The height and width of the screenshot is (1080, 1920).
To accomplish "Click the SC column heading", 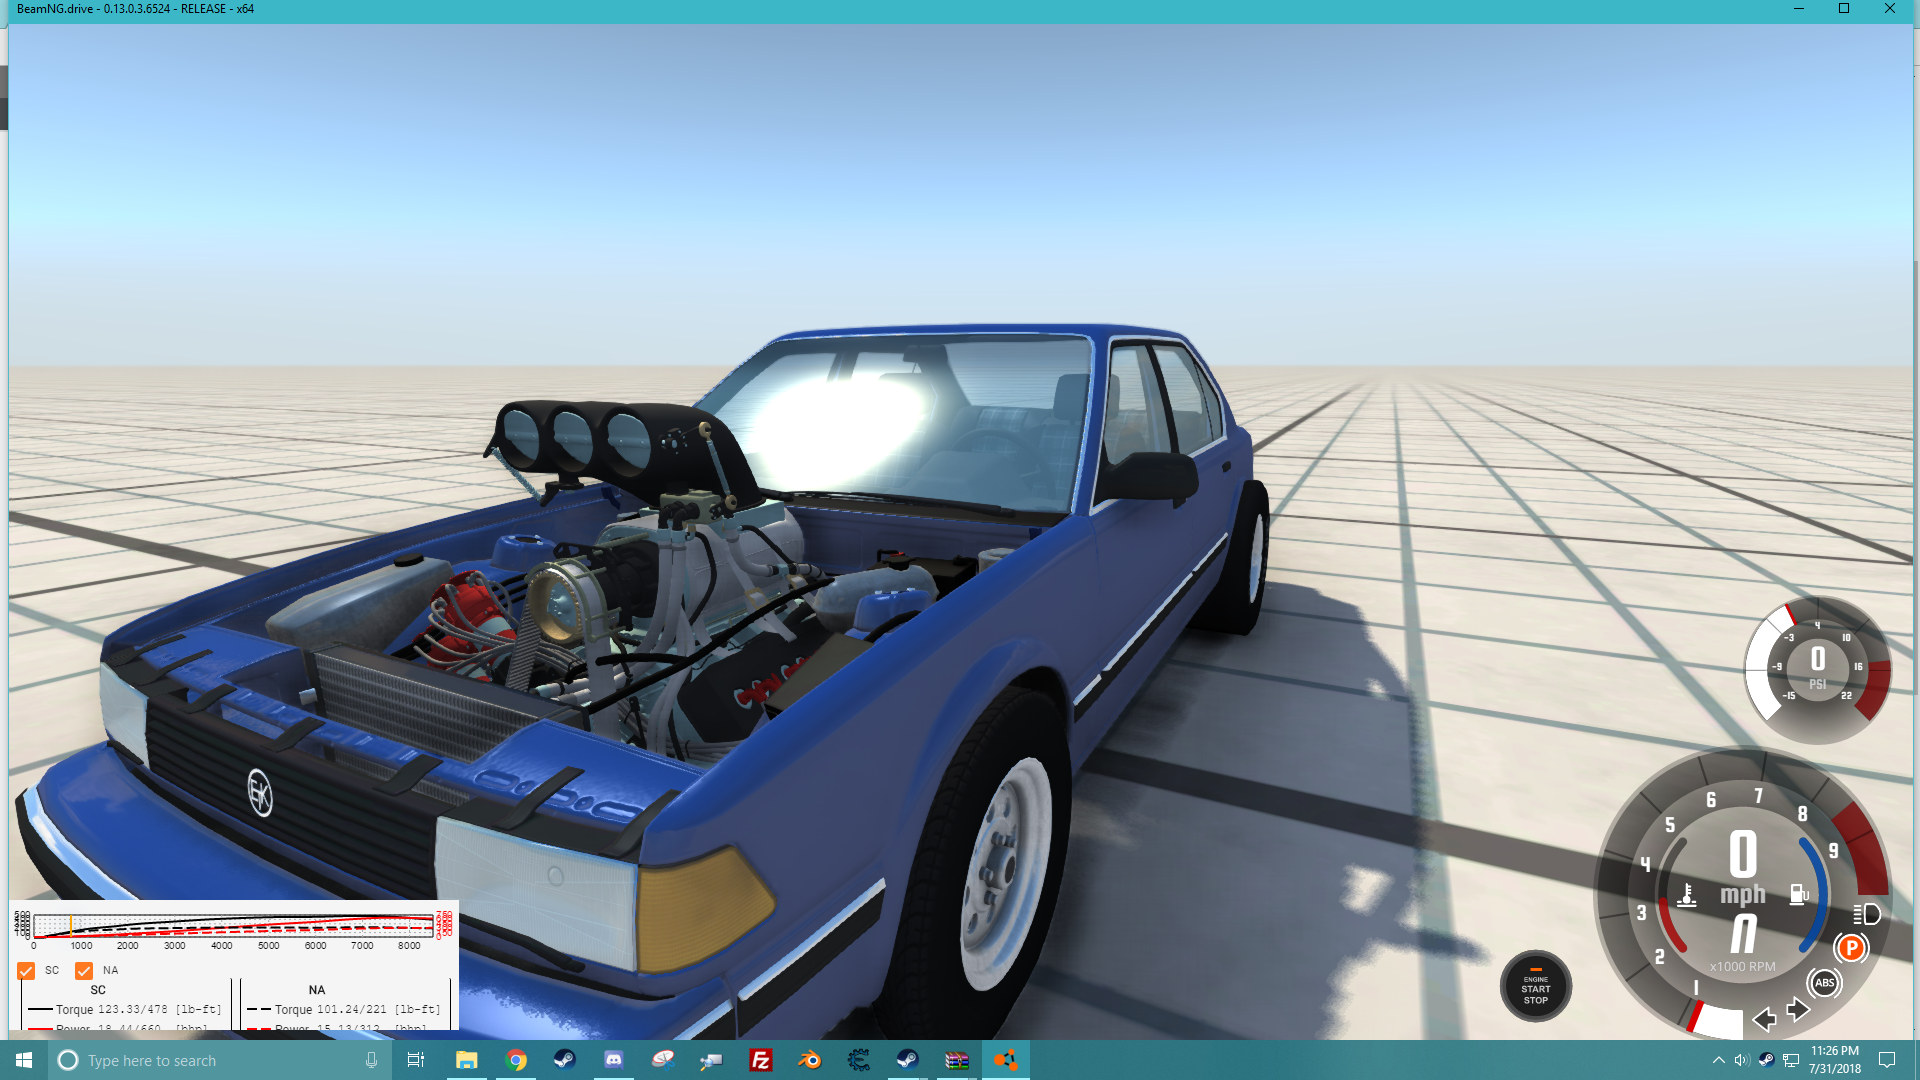I will tap(98, 990).
